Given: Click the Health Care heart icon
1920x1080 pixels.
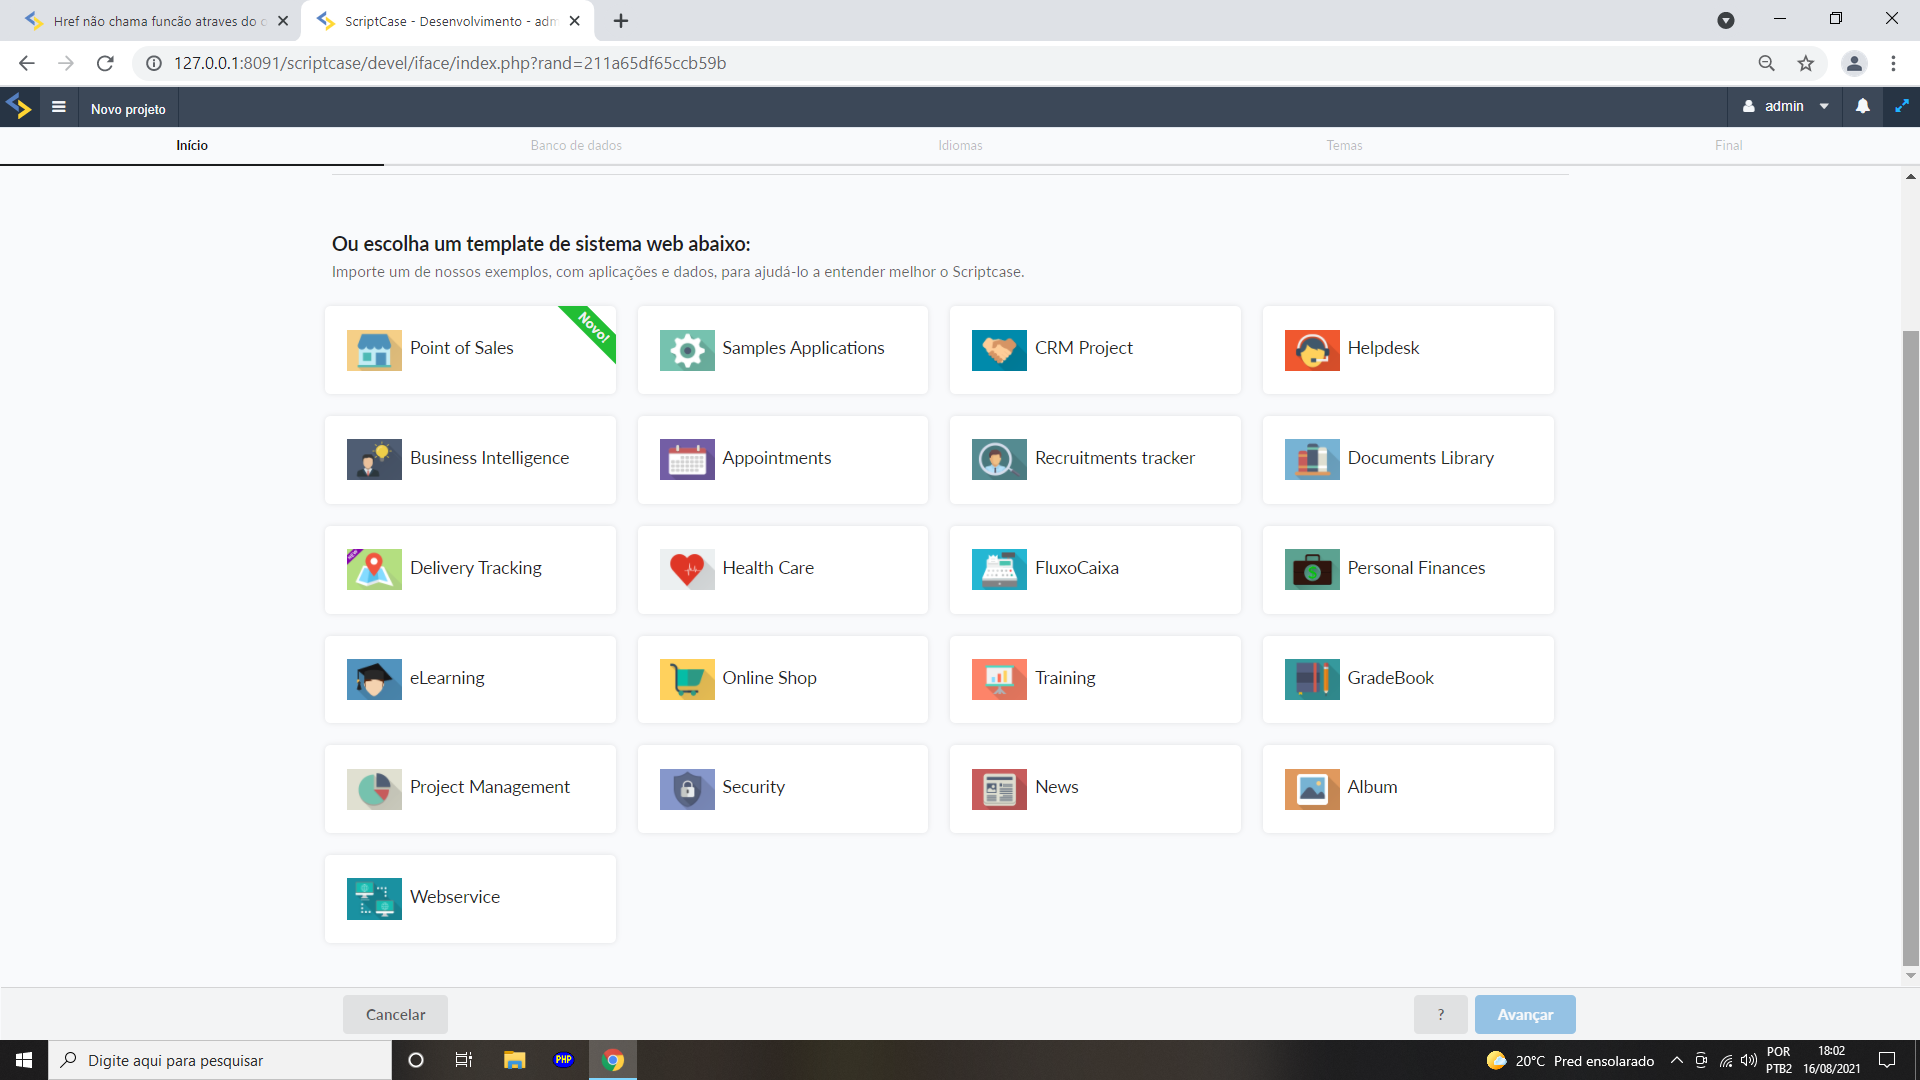Looking at the screenshot, I should click(x=687, y=569).
